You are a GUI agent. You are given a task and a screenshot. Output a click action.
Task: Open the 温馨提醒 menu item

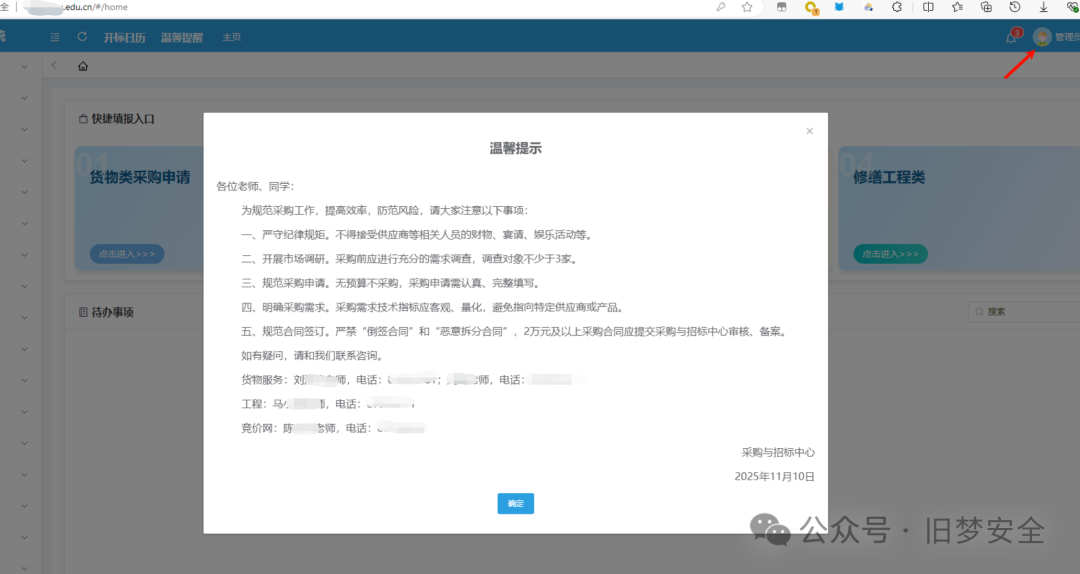(x=182, y=37)
